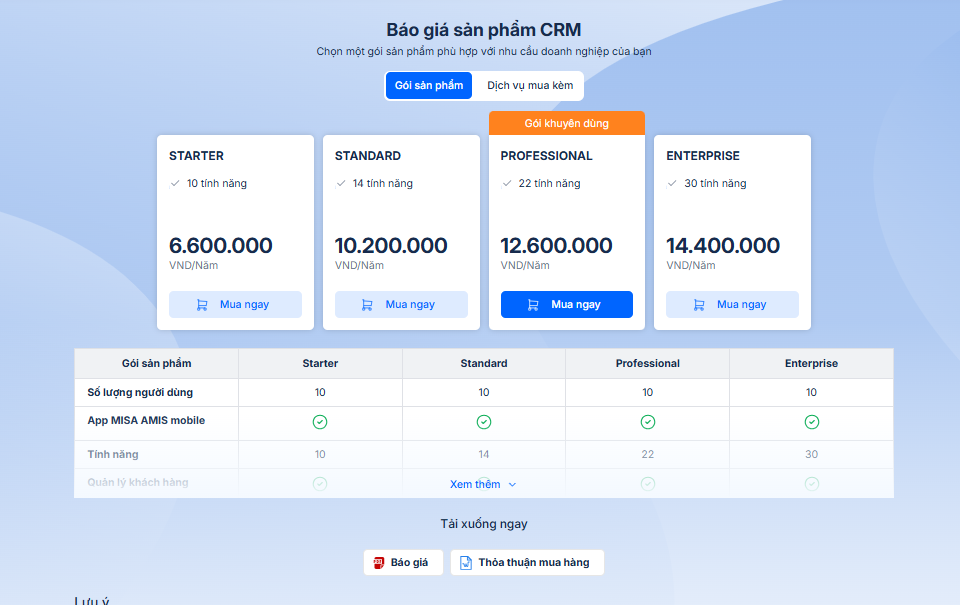Click the 14.400.000 price
The height and width of the screenshot is (605, 960).
click(x=723, y=246)
